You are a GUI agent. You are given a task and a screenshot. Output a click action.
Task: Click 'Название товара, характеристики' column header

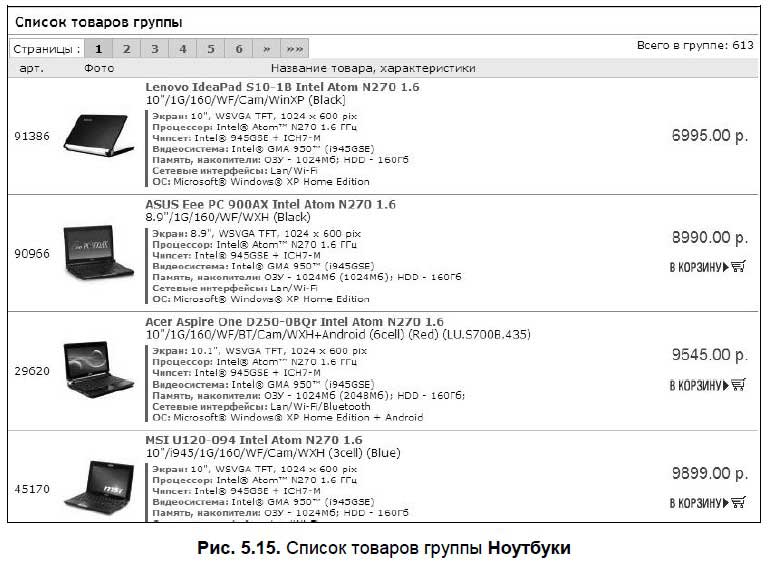pyautogui.click(x=373, y=68)
